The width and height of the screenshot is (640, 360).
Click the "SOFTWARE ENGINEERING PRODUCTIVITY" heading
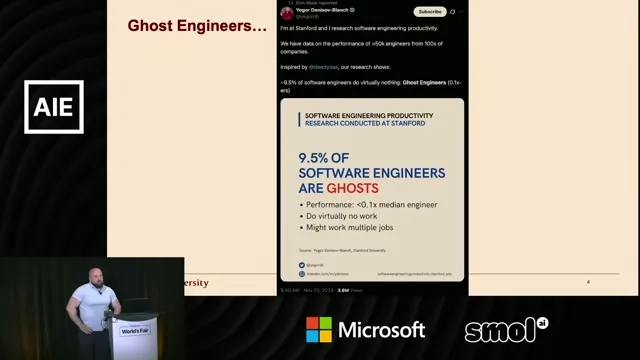[x=369, y=116]
